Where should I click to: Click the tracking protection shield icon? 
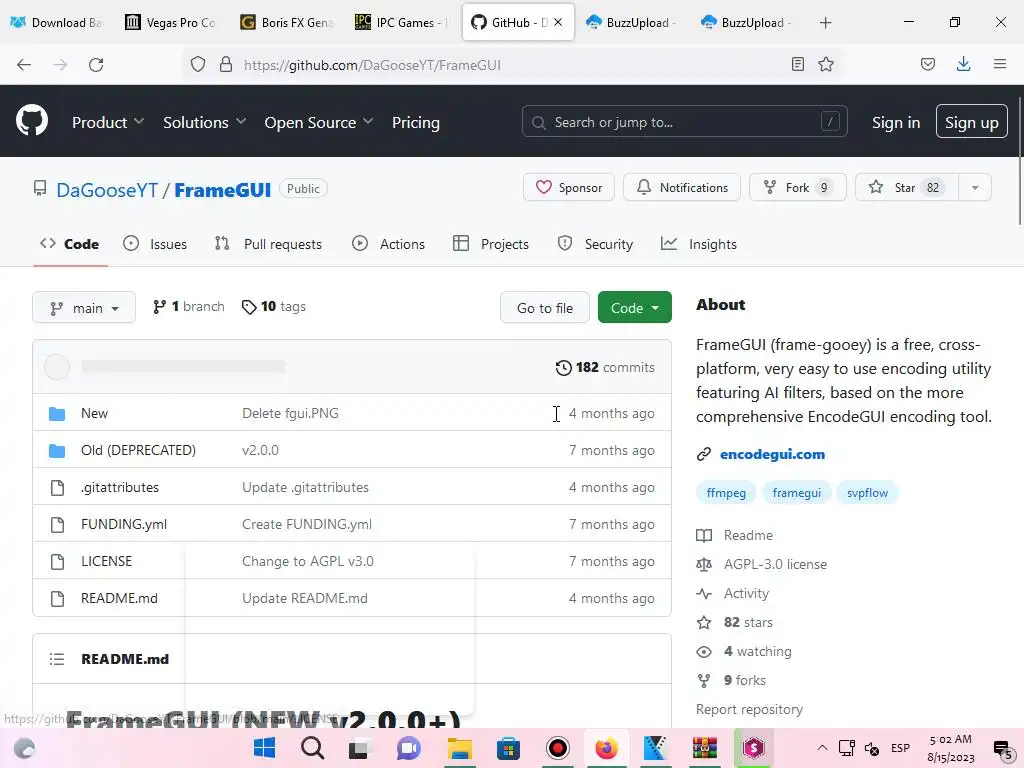(198, 65)
